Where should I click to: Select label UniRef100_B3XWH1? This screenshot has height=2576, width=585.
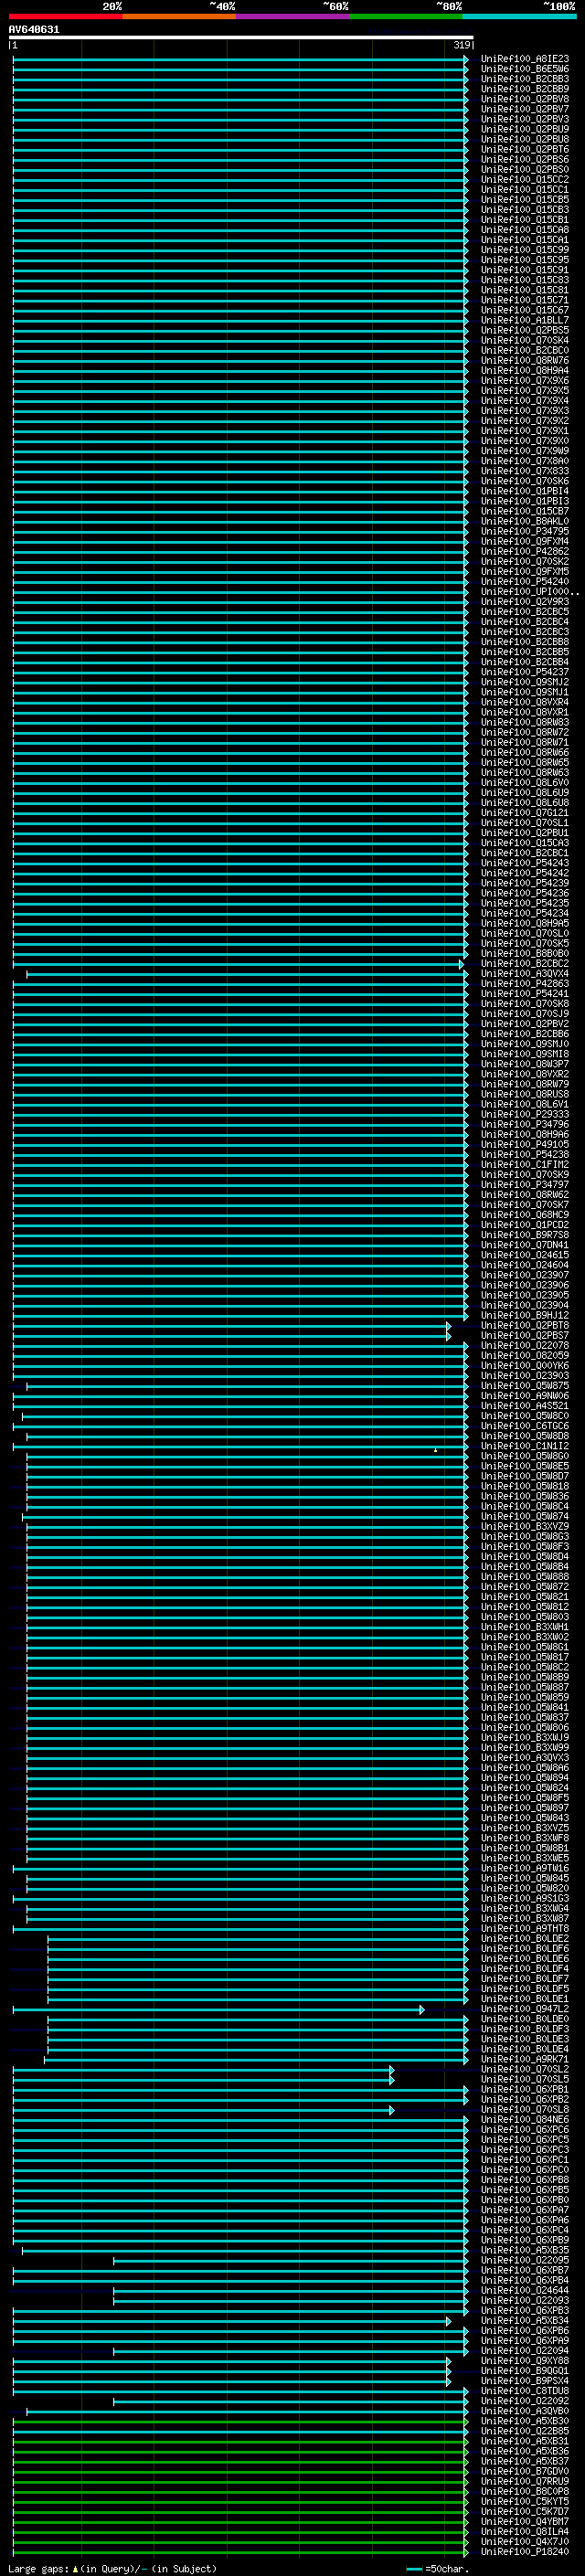[x=524, y=1627]
